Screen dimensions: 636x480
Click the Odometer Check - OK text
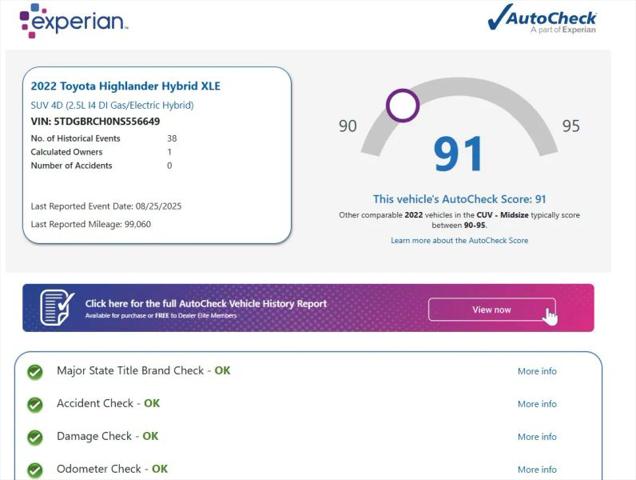112,469
